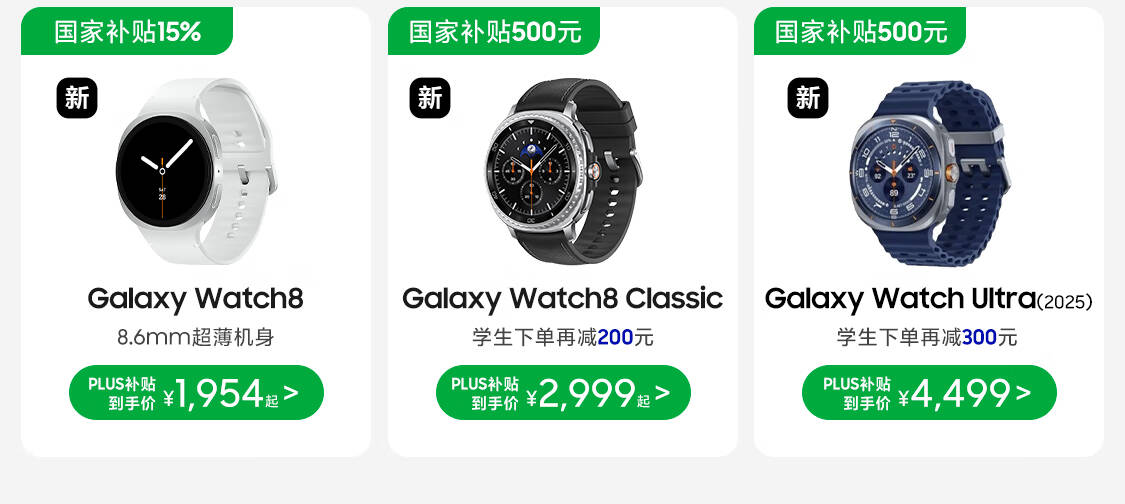Click the ¥2,999 PLUS补贴 price button

(x=563, y=393)
